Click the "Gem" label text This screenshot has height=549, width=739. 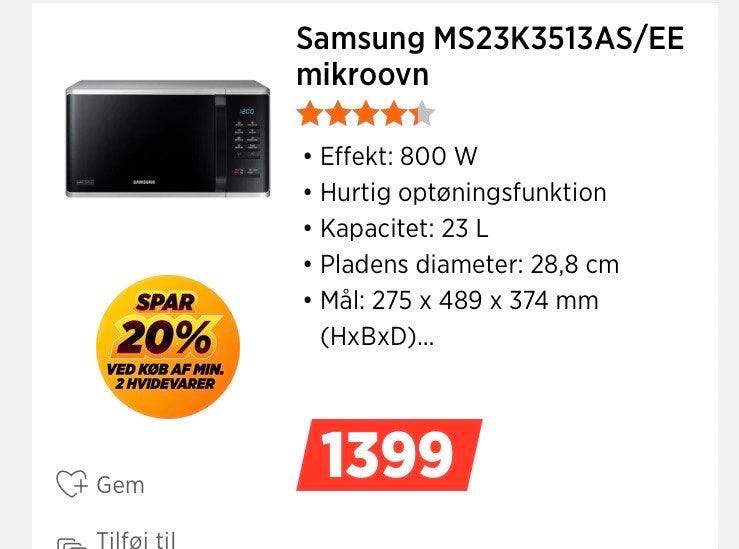tap(120, 485)
